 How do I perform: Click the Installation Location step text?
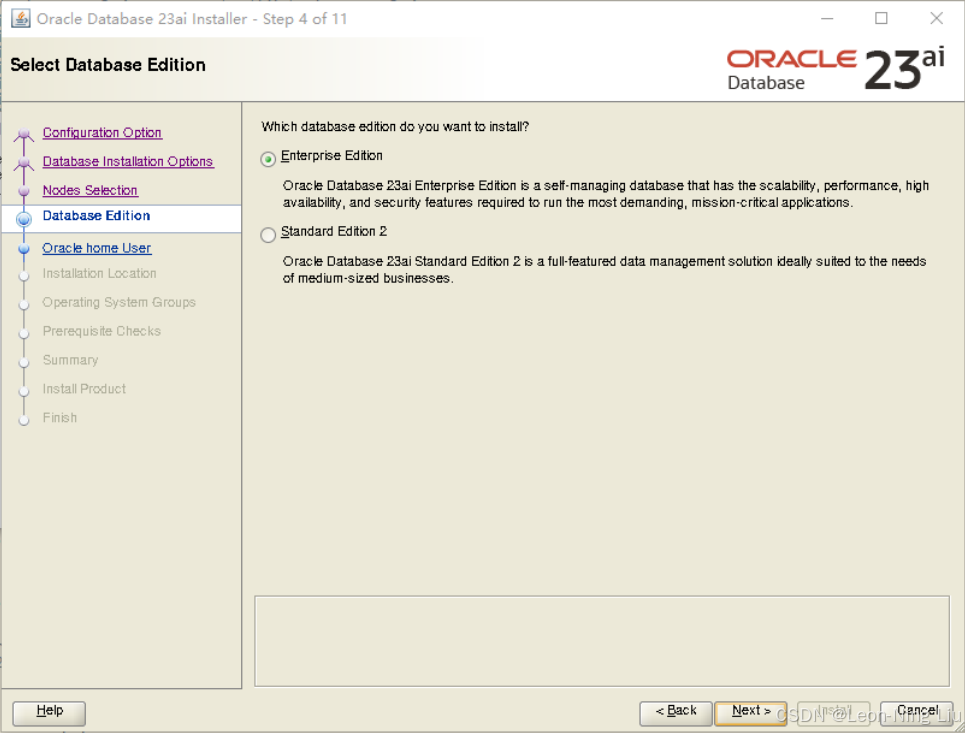(99, 273)
